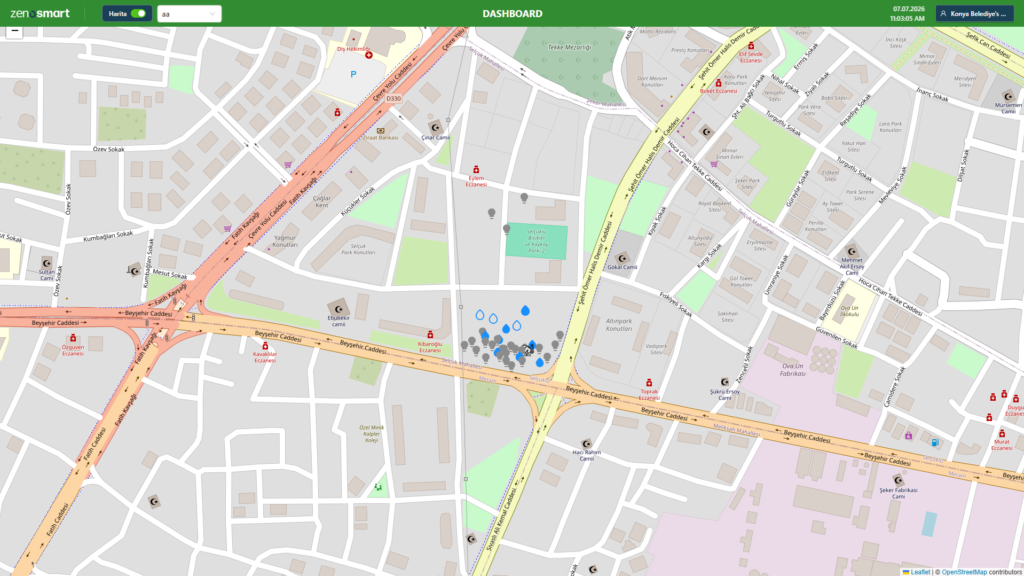
Task: Select the southeasternmost filled blue drop marker in the cluster
Action: click(x=539, y=362)
